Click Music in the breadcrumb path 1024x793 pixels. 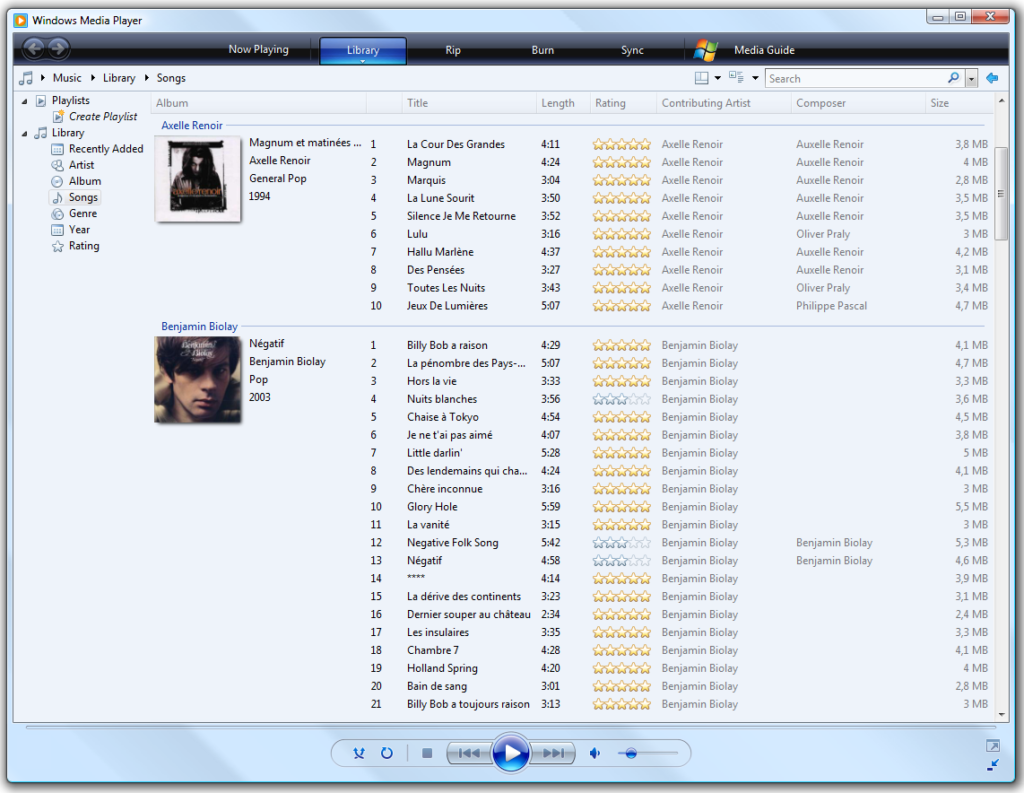(67, 78)
